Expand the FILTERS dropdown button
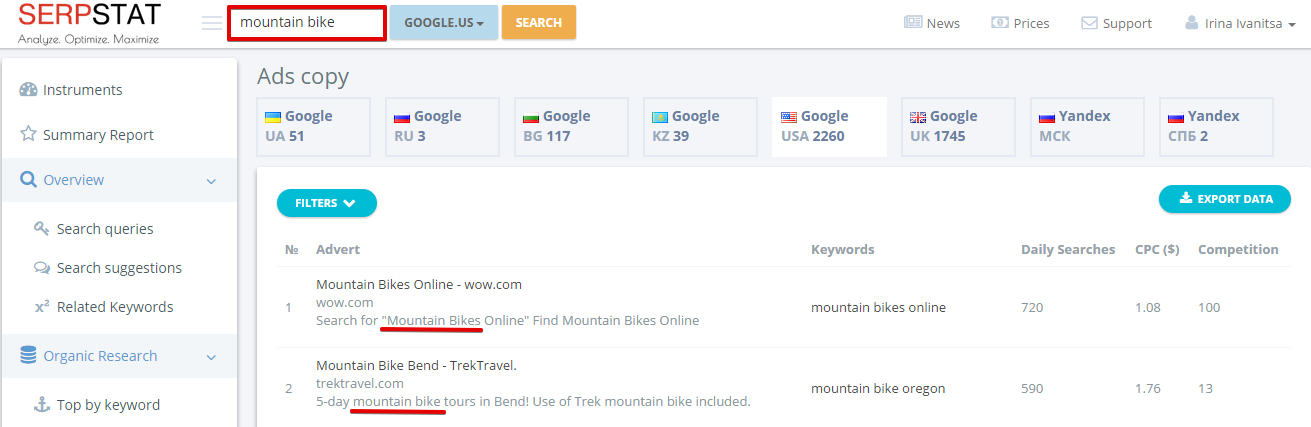The height and width of the screenshot is (427, 1311). click(x=327, y=203)
